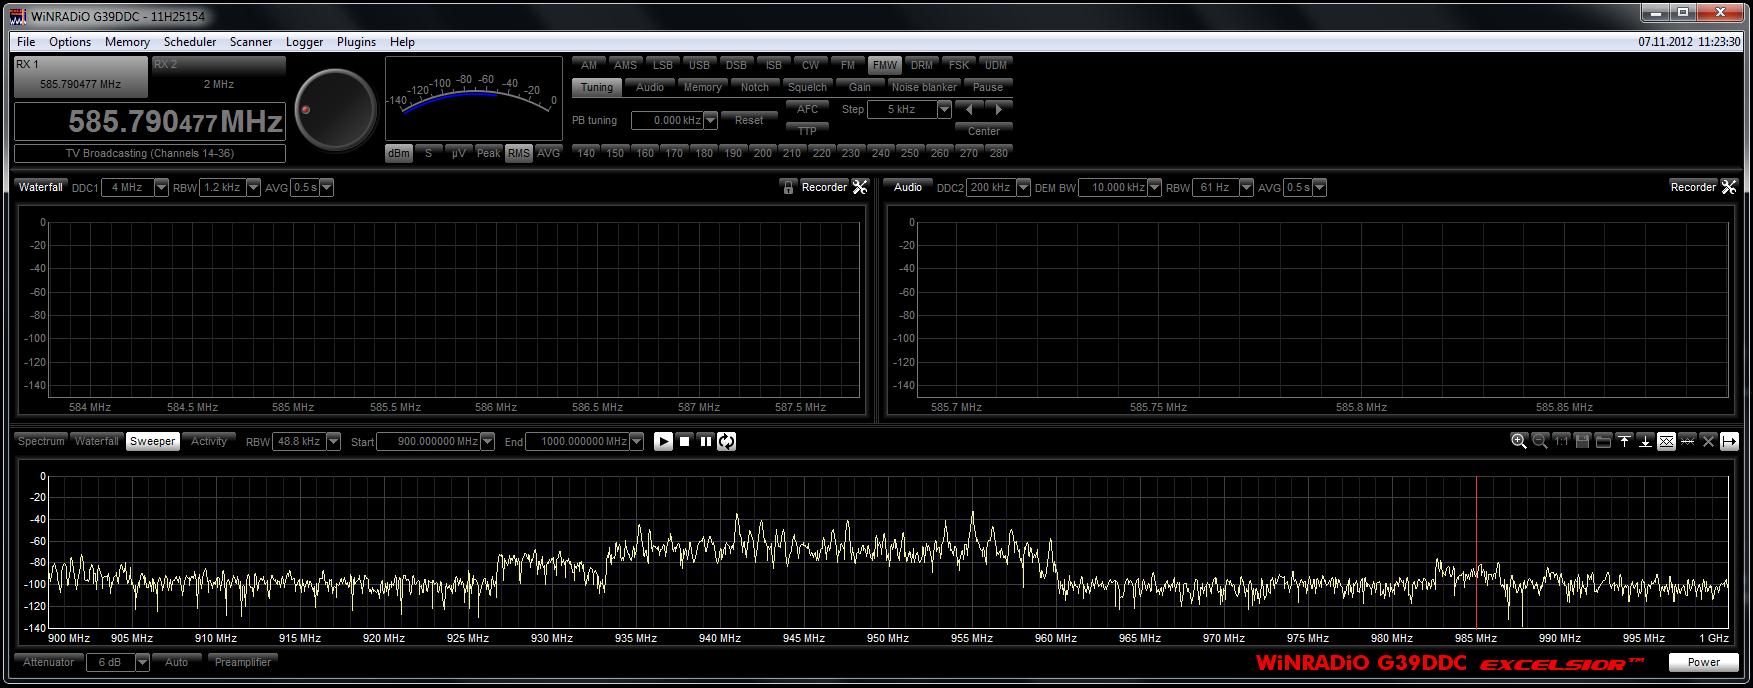Open the sweeper RBW 48.8 kHz dropdown
This screenshot has width=1753, height=688.
pyautogui.click(x=334, y=441)
